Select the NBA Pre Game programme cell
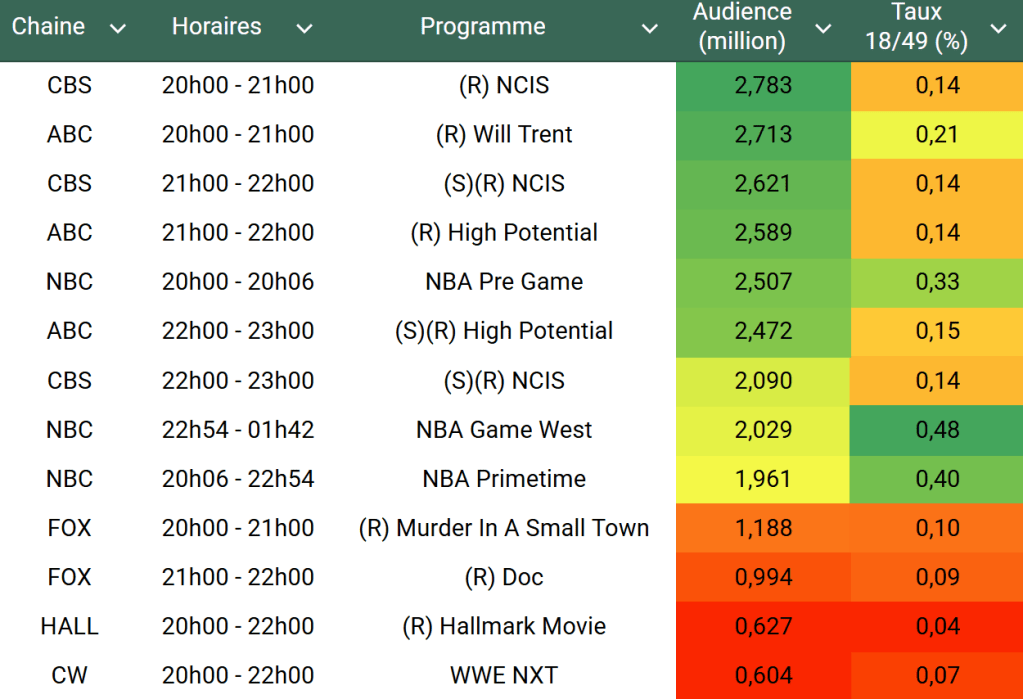The width and height of the screenshot is (1023, 699). point(504,282)
